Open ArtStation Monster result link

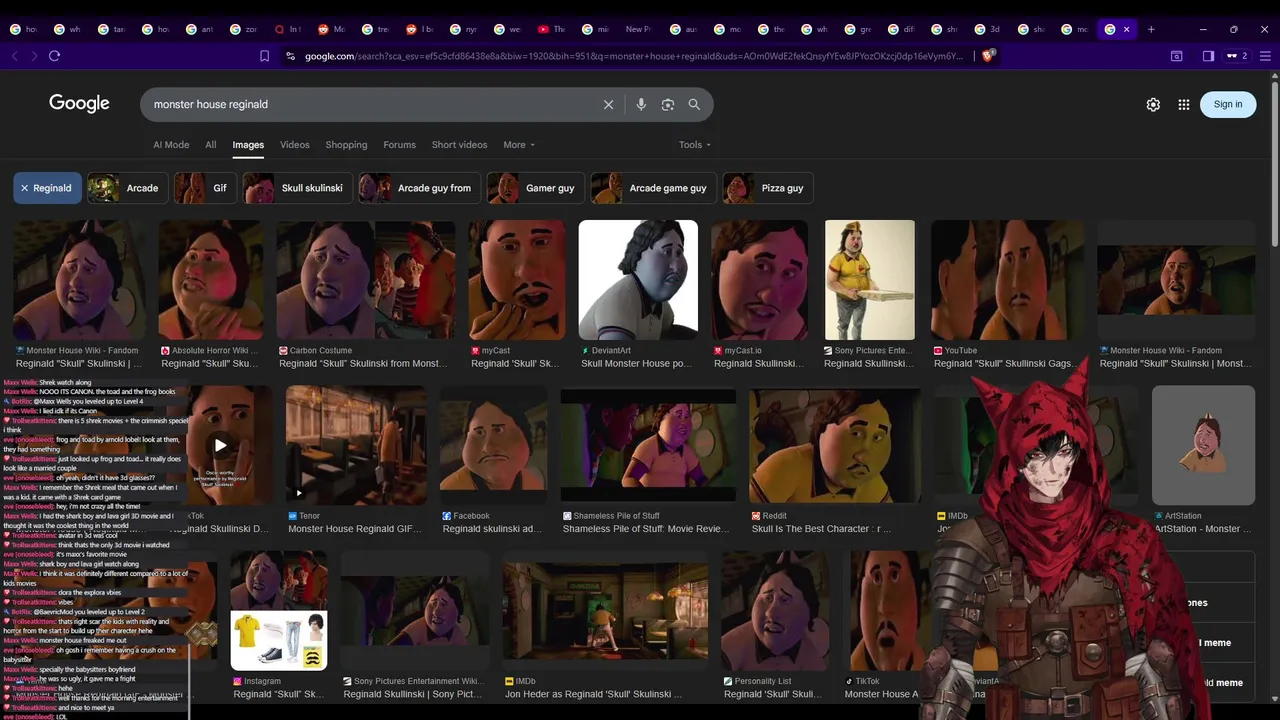click(1203, 529)
